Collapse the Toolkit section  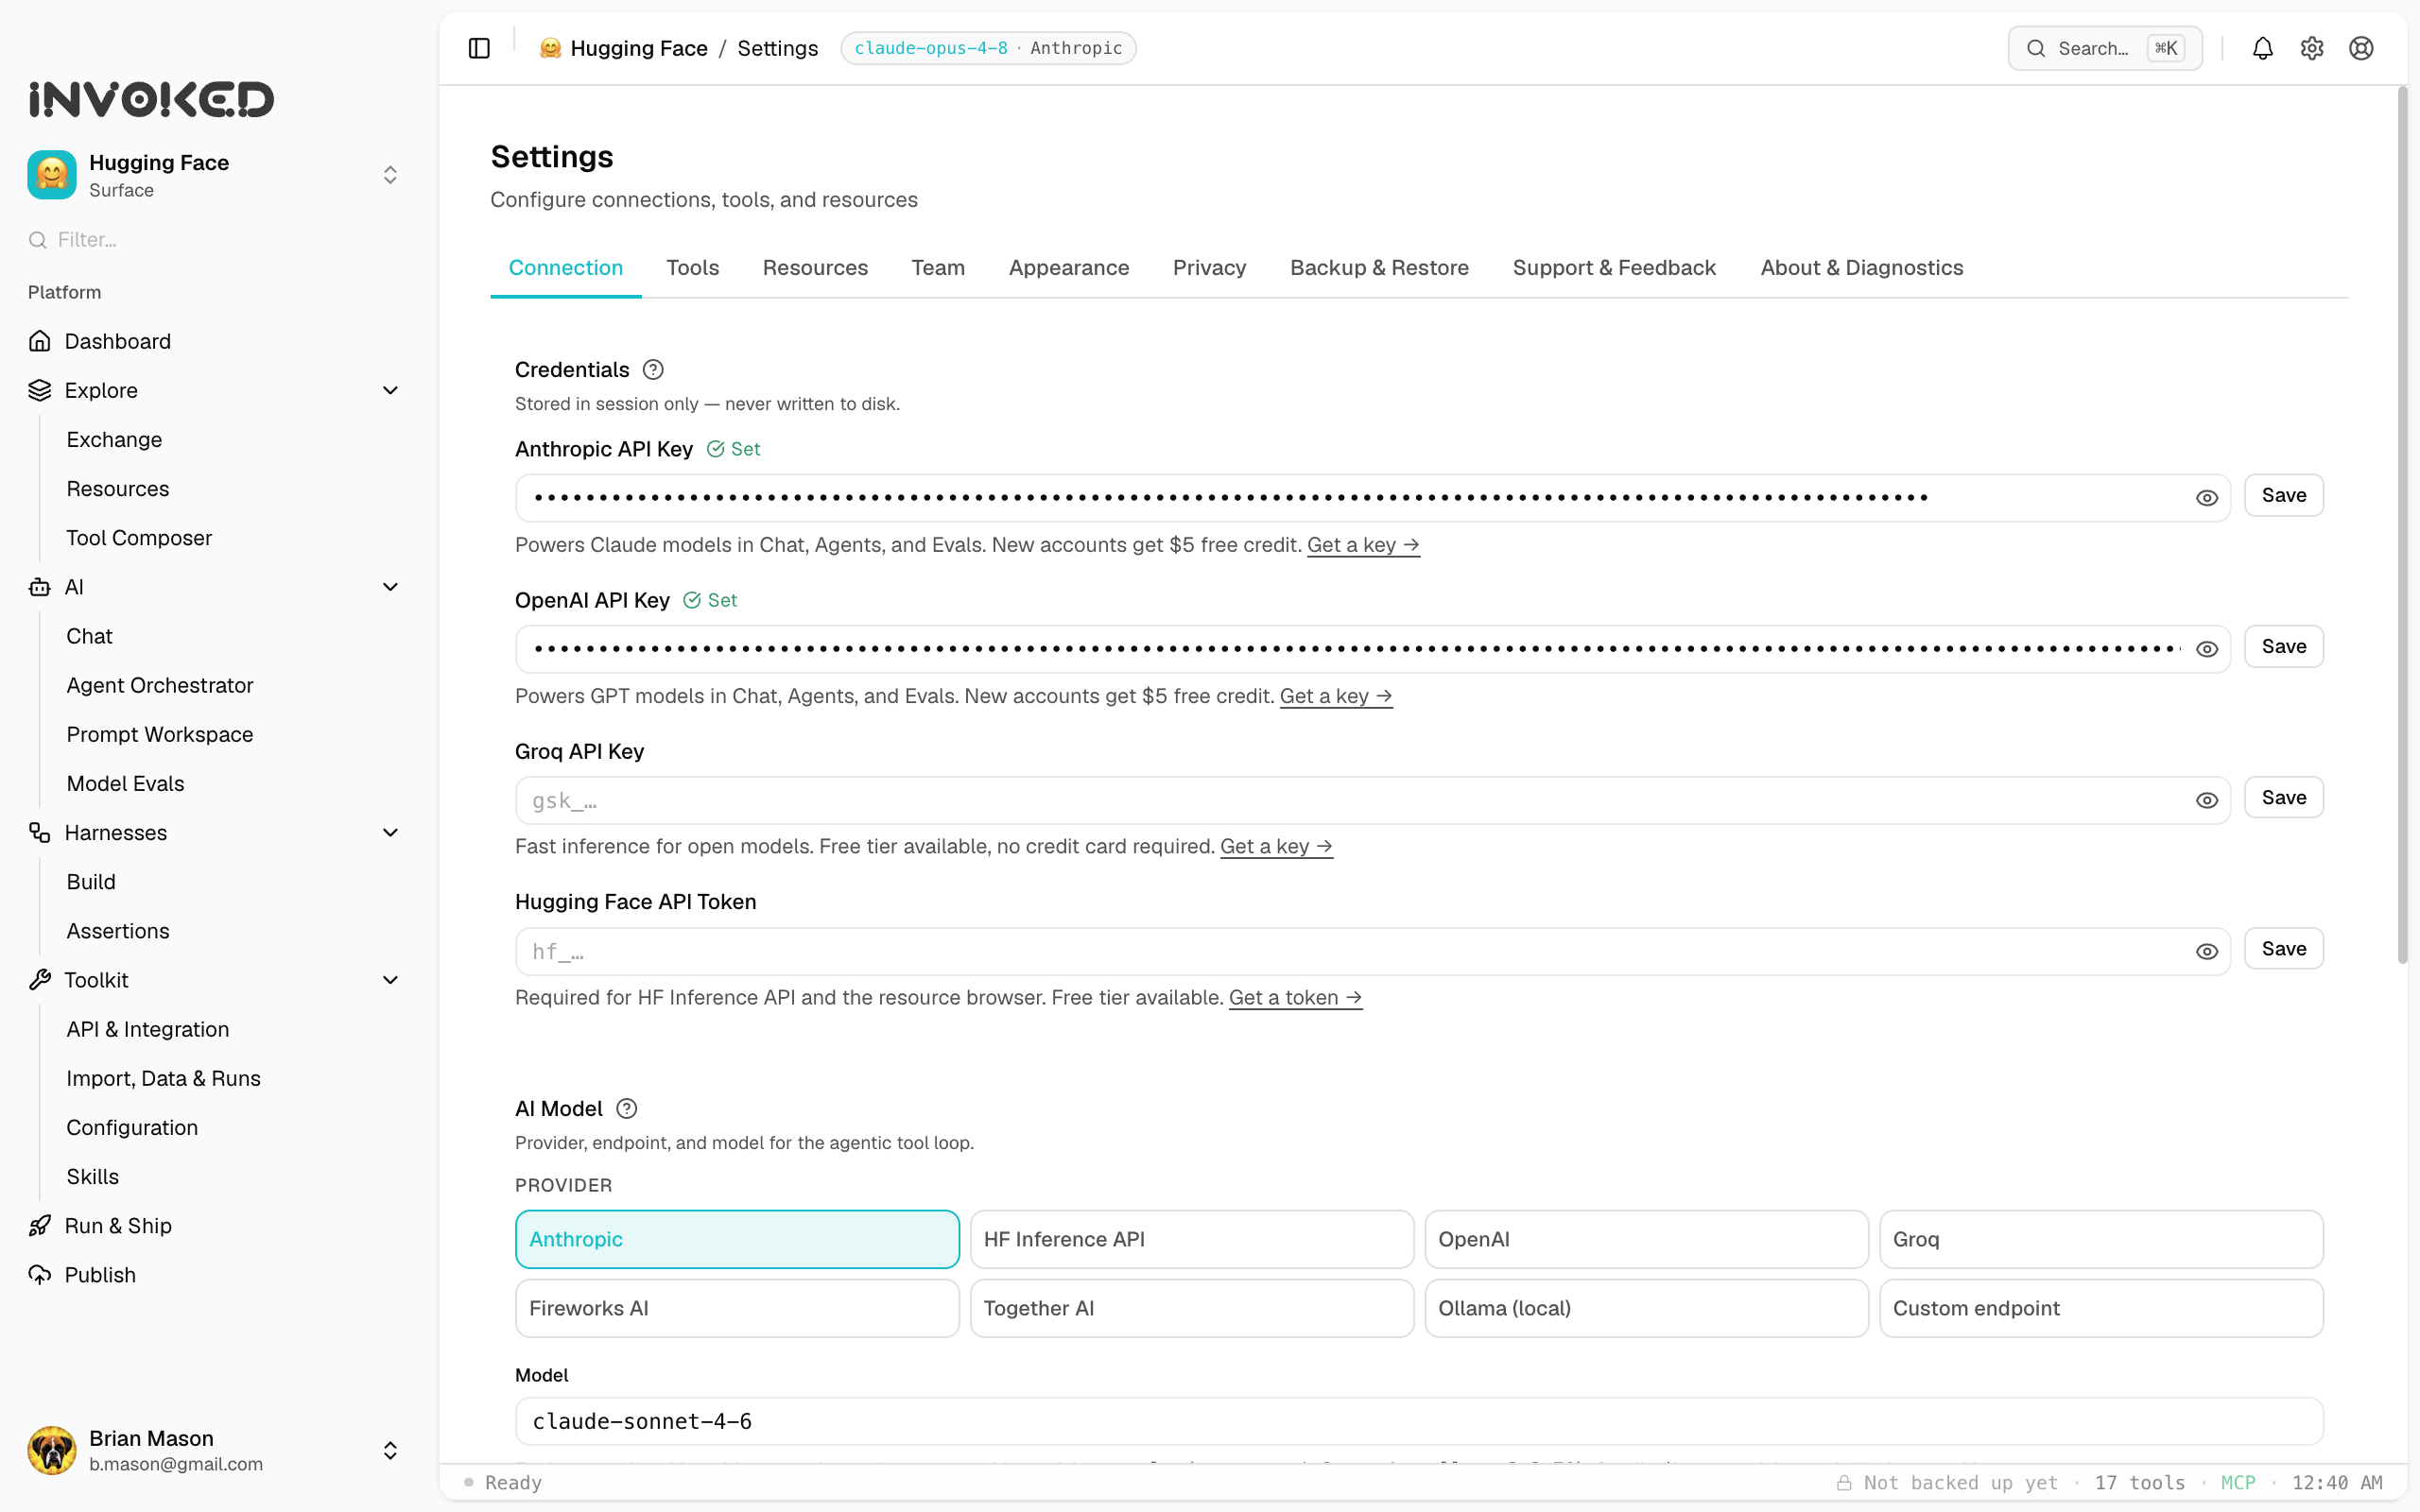[390, 980]
